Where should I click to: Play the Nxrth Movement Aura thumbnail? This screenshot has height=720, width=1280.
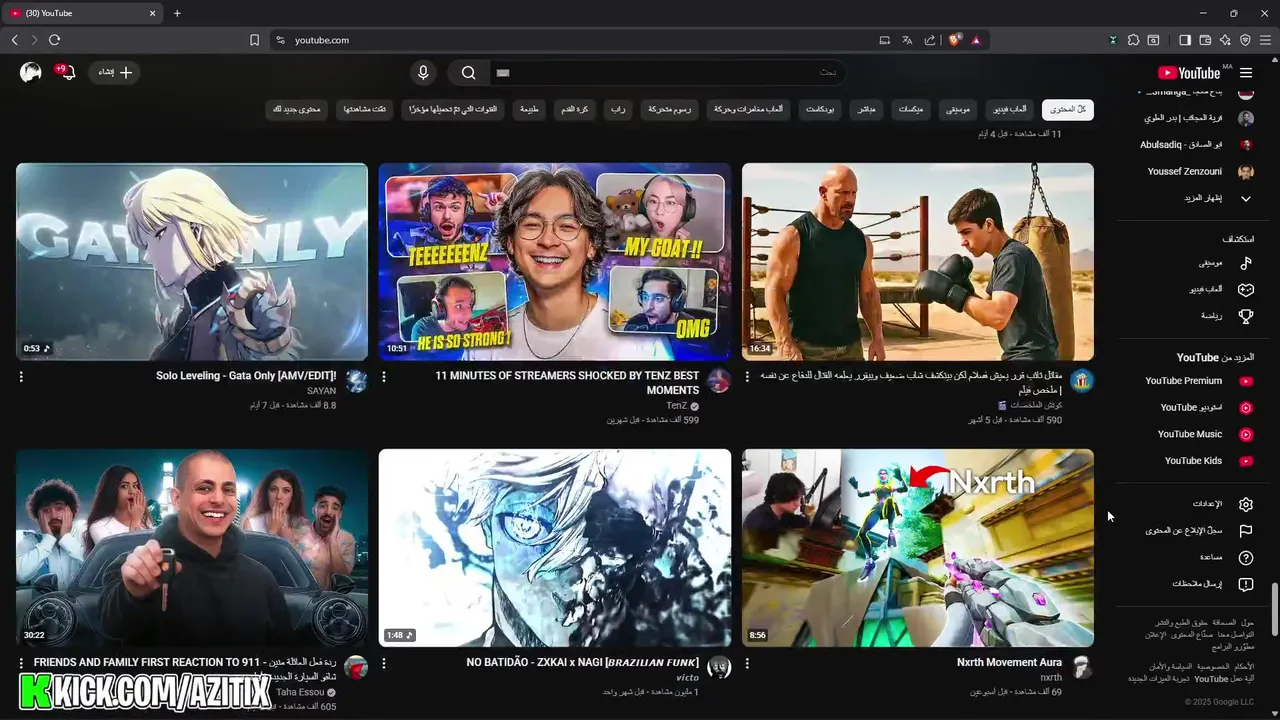[x=918, y=548]
